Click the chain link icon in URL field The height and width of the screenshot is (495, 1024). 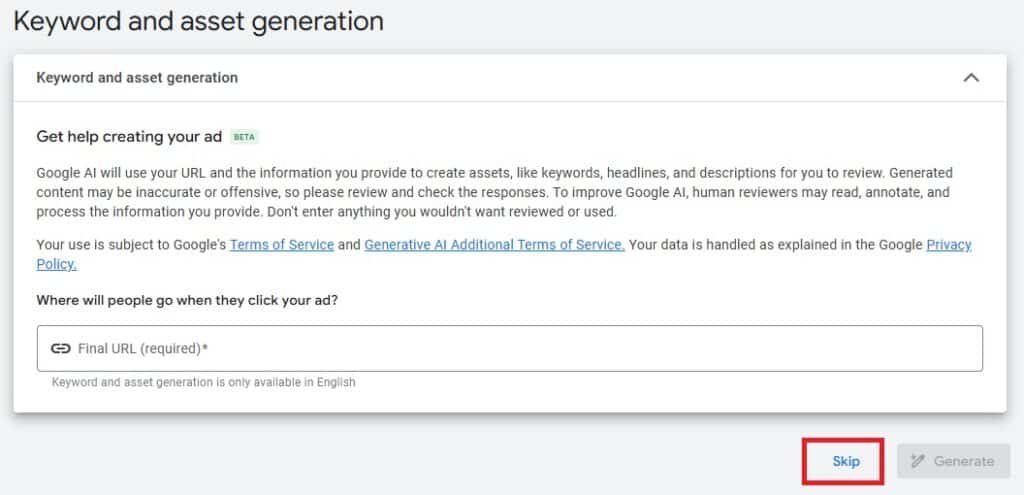pyautogui.click(x=60, y=348)
